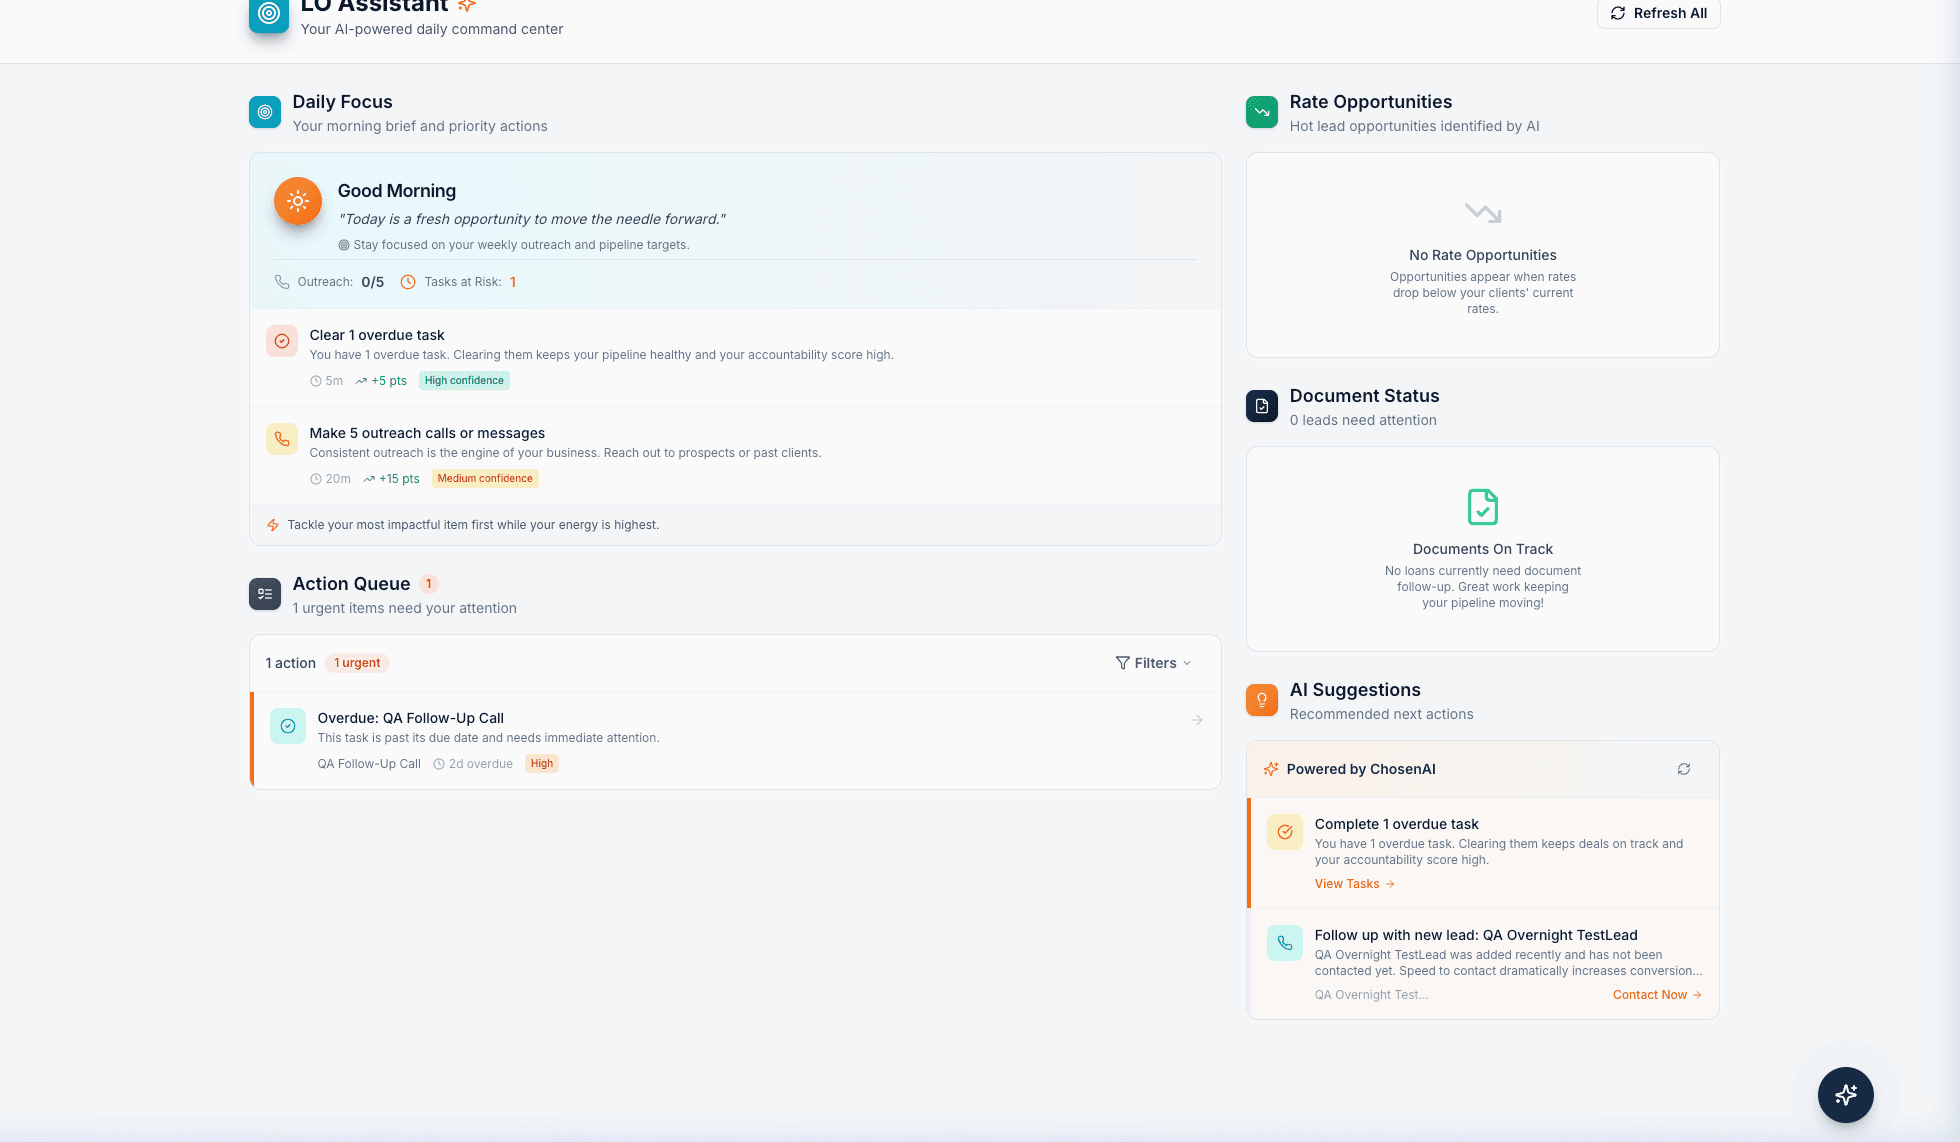This screenshot has height=1142, width=1960.
Task: Follow the View Tasks link
Action: coord(1353,883)
